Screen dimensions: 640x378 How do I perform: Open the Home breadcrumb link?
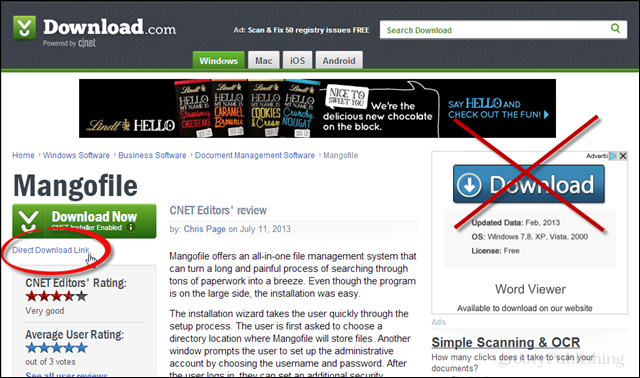tap(23, 155)
